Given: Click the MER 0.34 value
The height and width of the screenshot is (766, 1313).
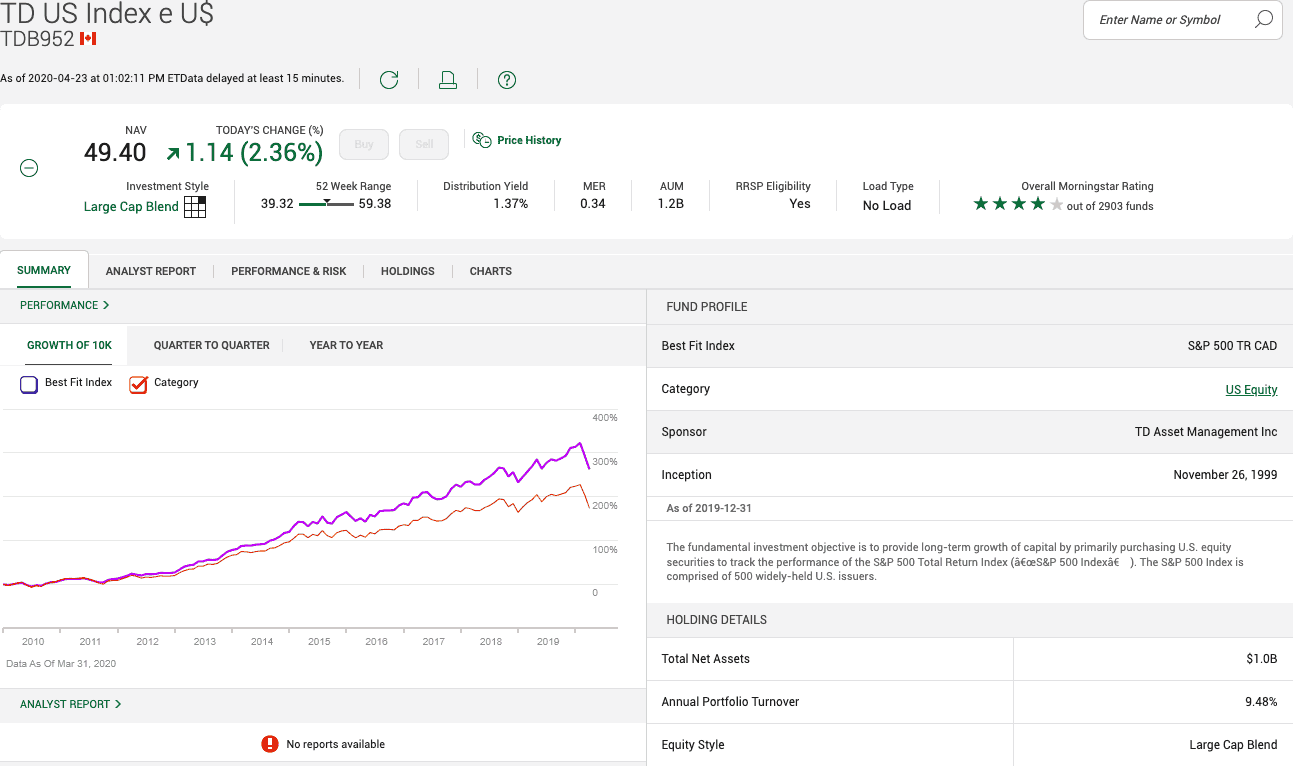Looking at the screenshot, I should coord(593,204).
